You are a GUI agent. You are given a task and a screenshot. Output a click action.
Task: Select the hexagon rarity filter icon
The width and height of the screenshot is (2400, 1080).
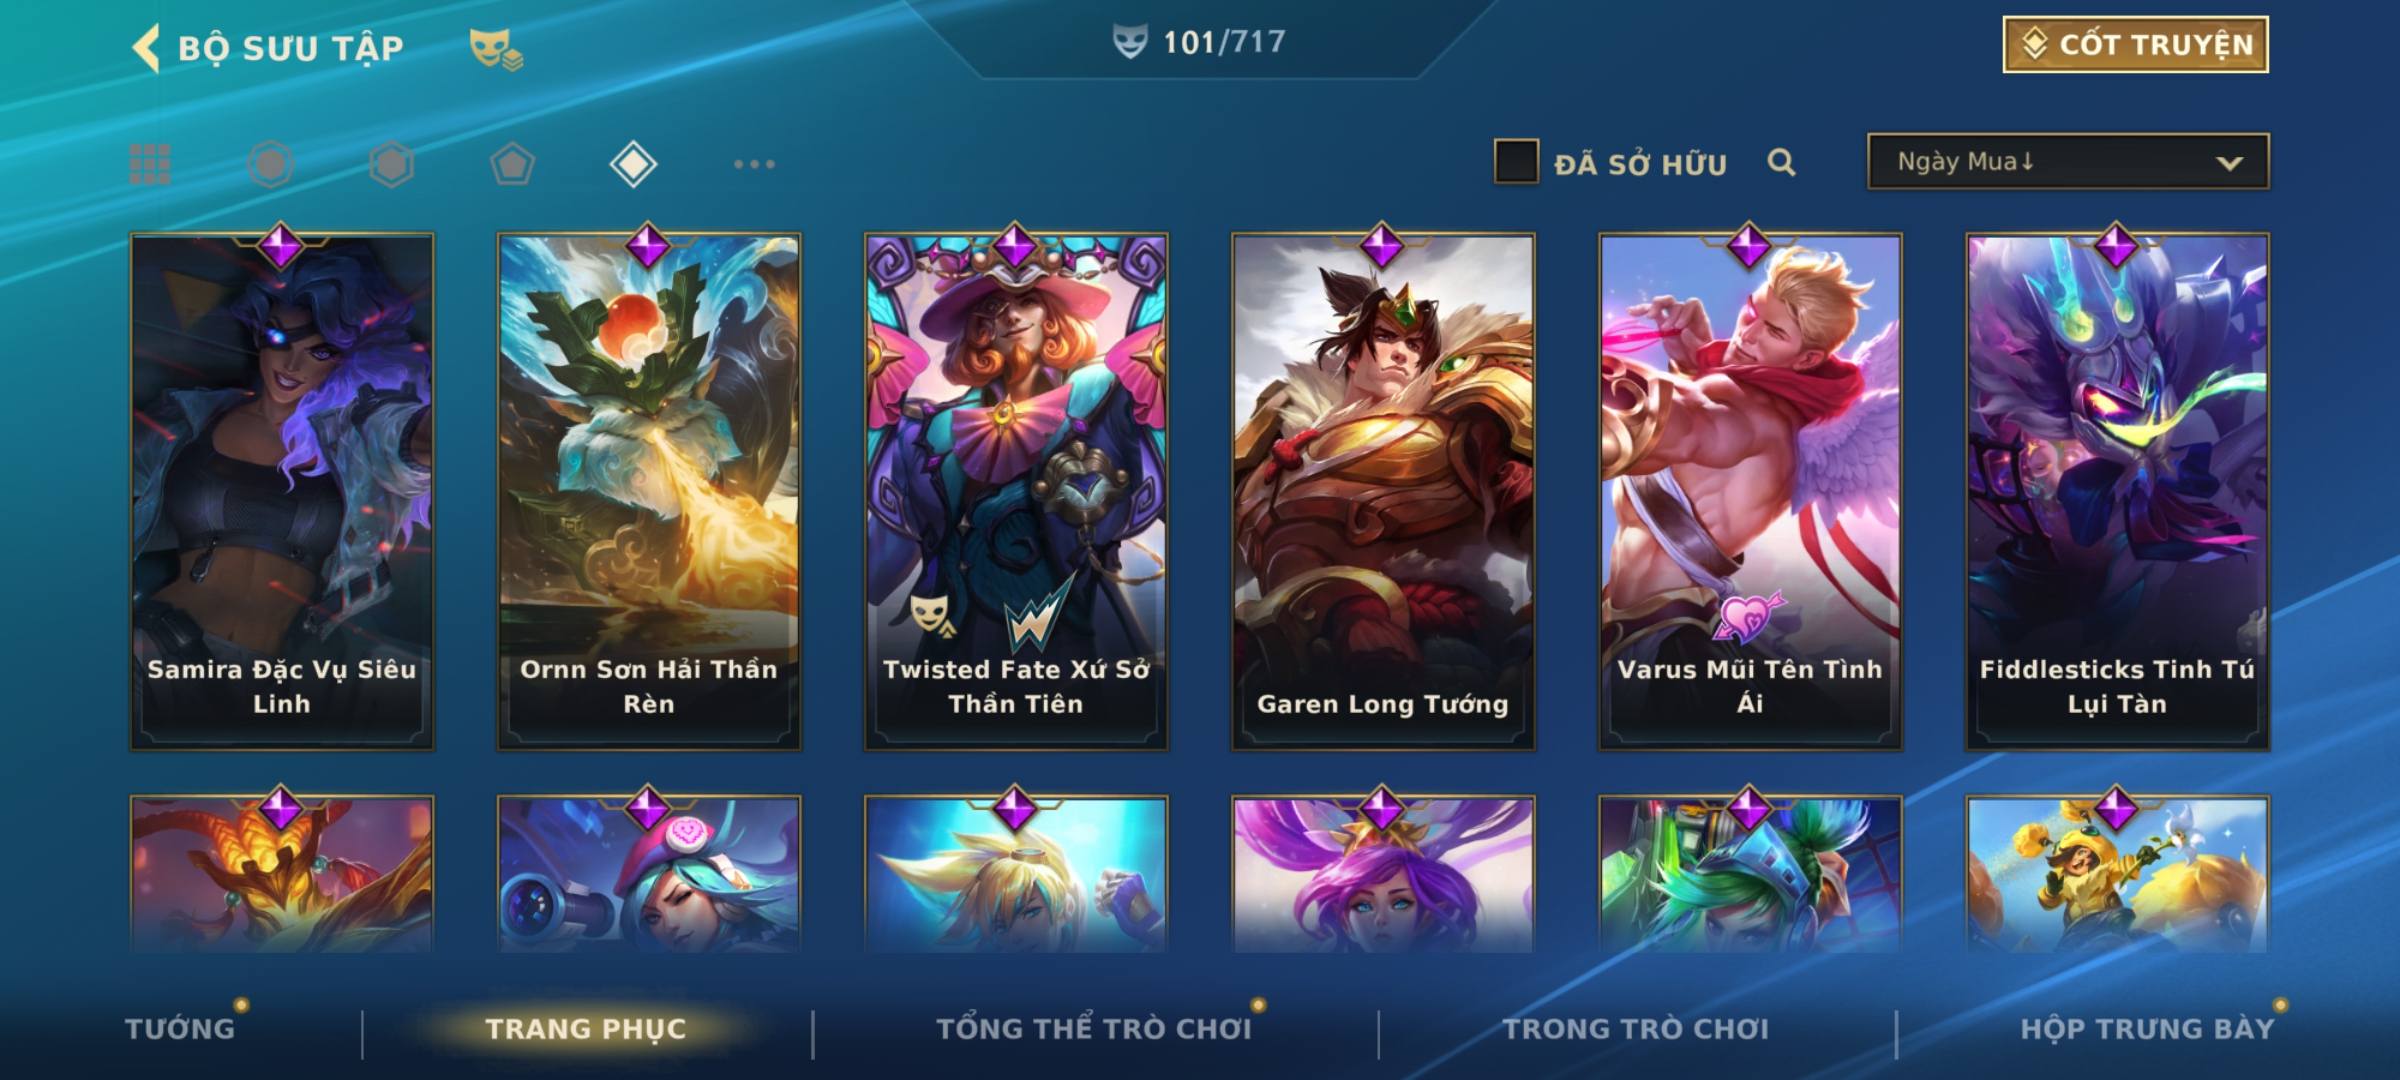[391, 164]
